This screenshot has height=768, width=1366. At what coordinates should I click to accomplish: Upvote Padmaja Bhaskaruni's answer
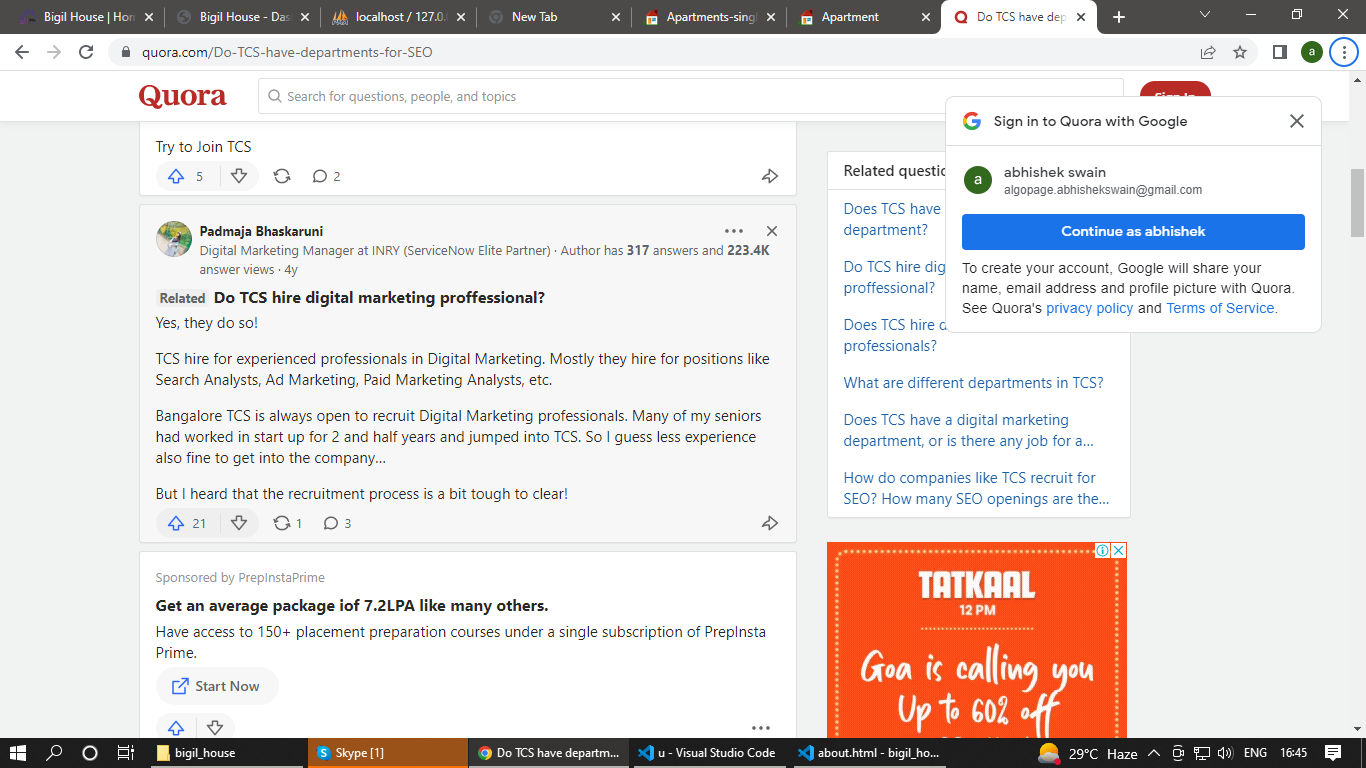[x=177, y=523]
